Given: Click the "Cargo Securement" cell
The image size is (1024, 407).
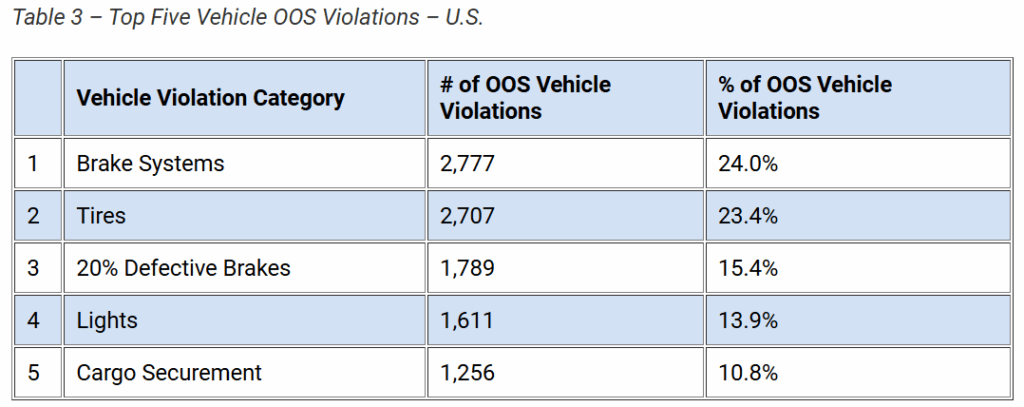Looking at the screenshot, I should (169, 373).
